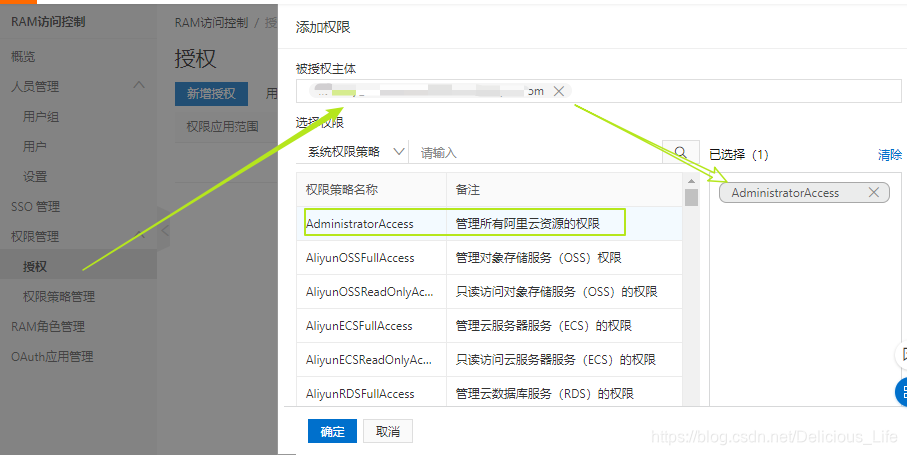Select the AdministratorAccess policy row

click(489, 224)
